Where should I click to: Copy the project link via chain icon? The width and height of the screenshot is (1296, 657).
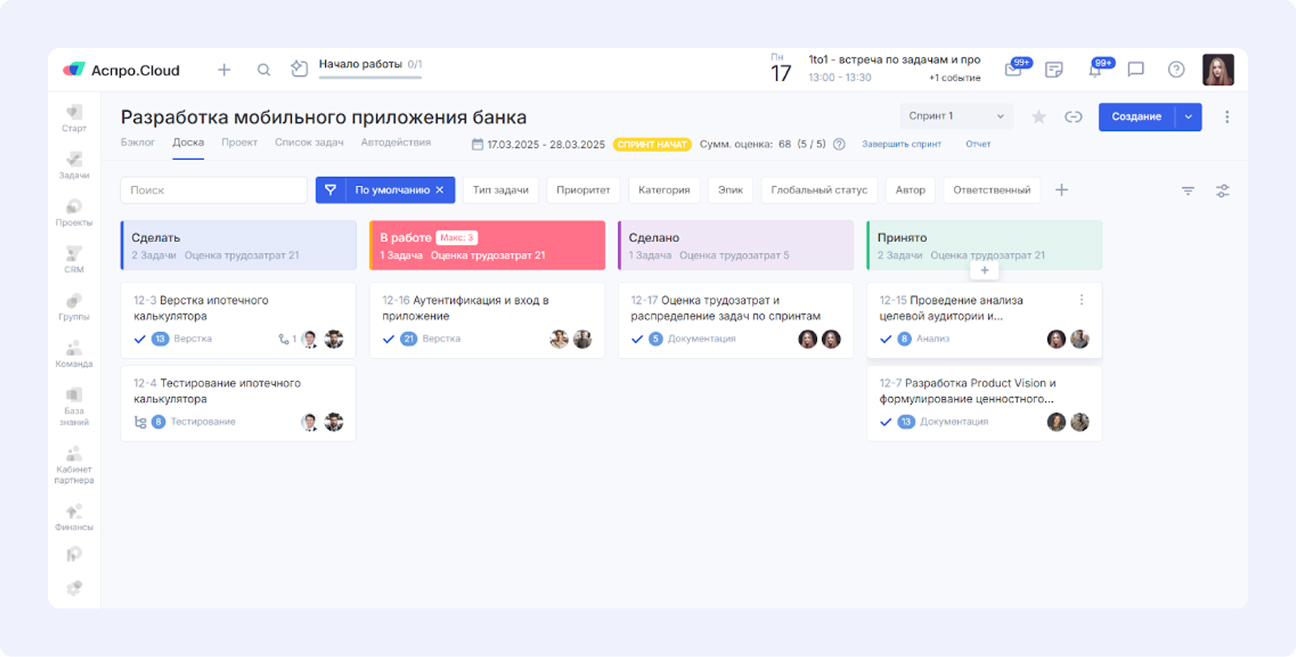pyautogui.click(x=1073, y=117)
